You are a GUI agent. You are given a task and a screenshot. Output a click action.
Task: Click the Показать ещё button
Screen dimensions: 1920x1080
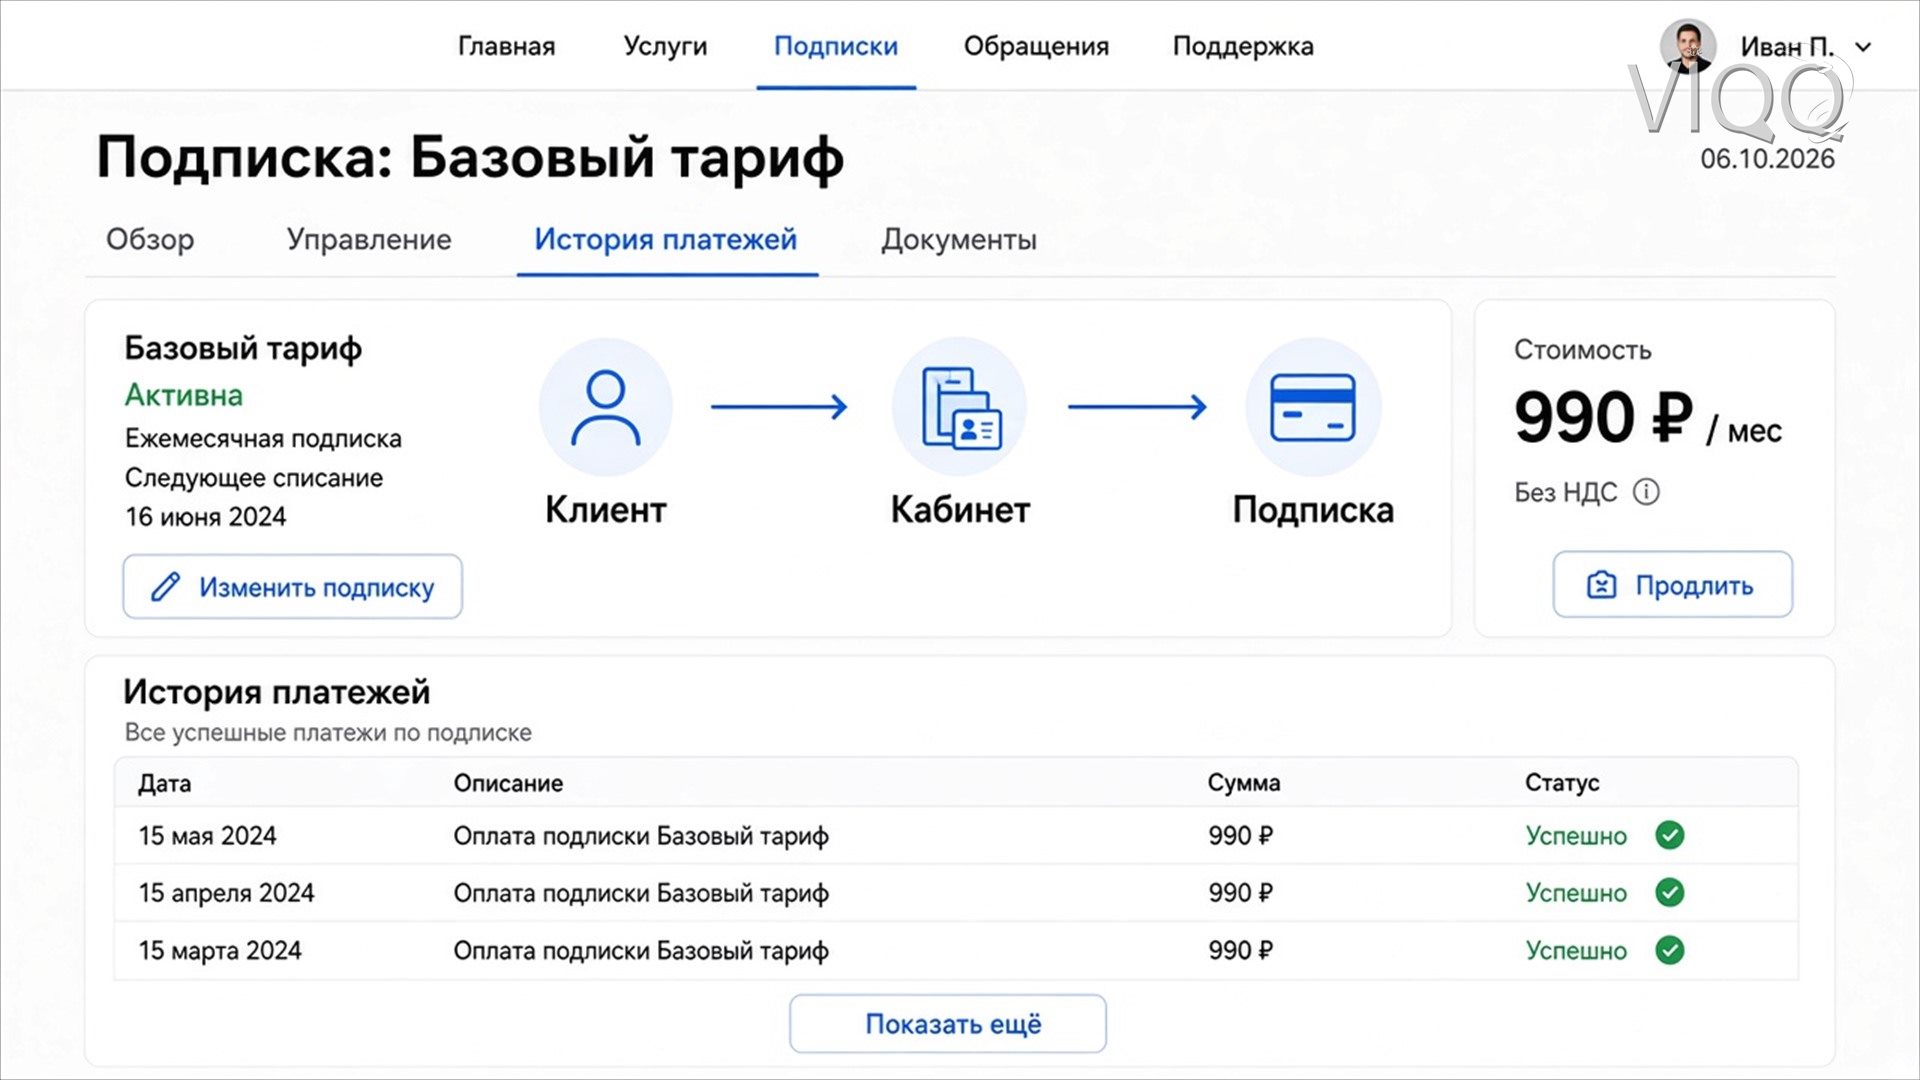[x=948, y=1024]
